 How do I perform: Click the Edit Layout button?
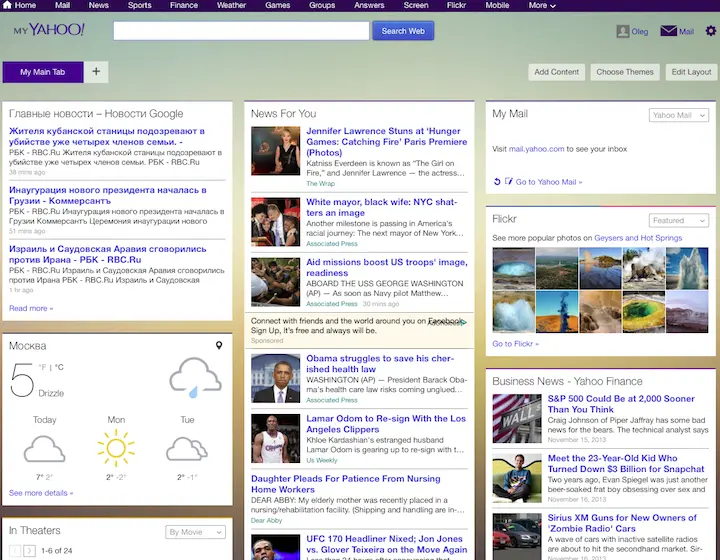691,72
